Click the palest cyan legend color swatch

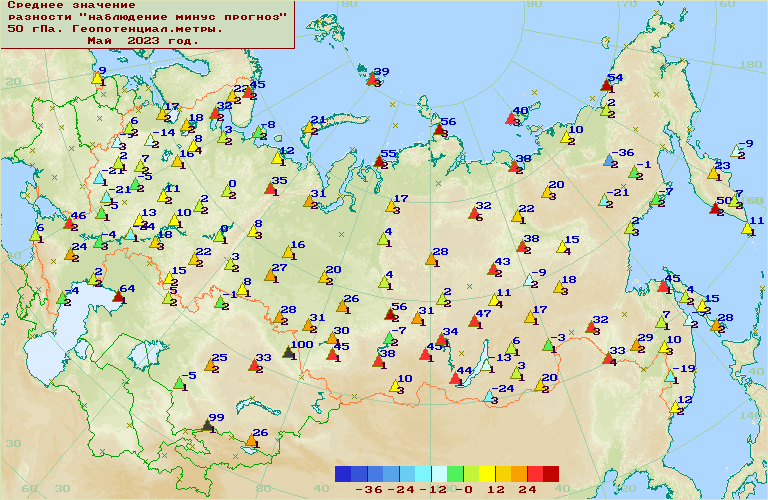439,474
